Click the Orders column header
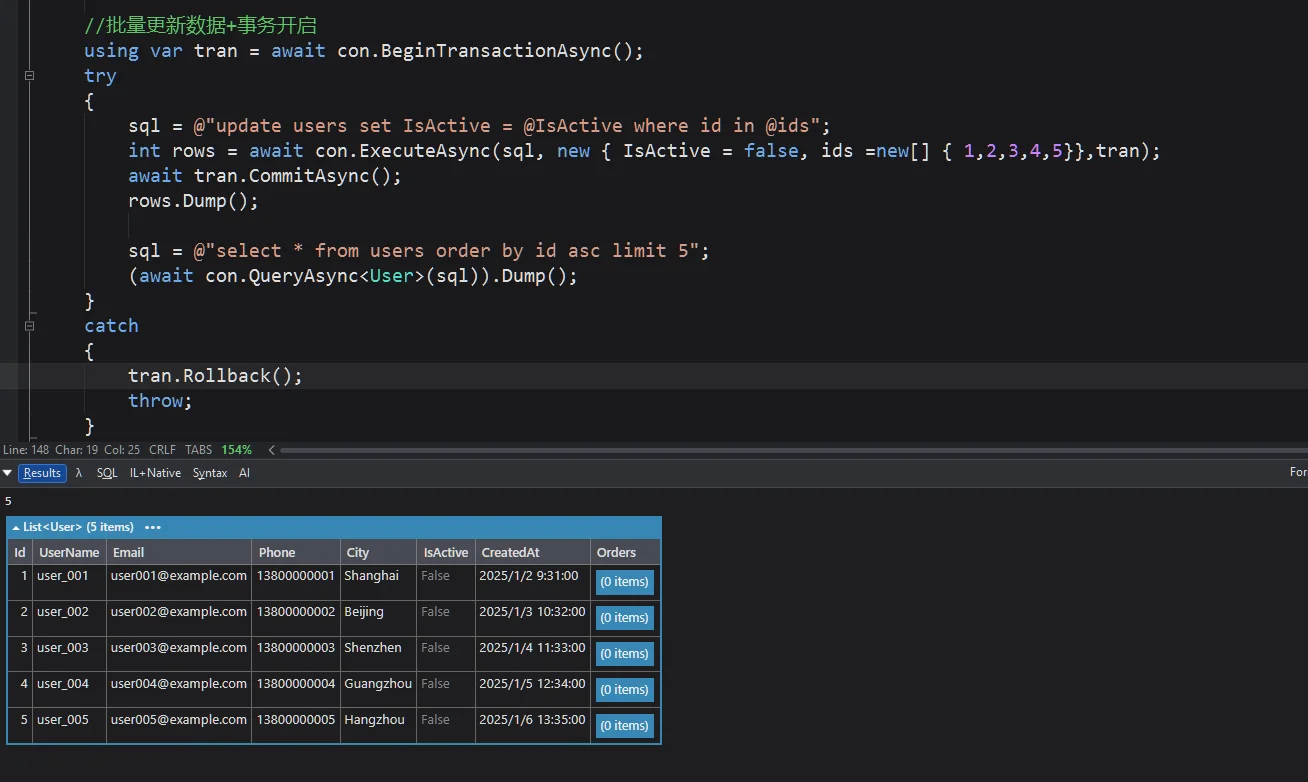 point(626,552)
